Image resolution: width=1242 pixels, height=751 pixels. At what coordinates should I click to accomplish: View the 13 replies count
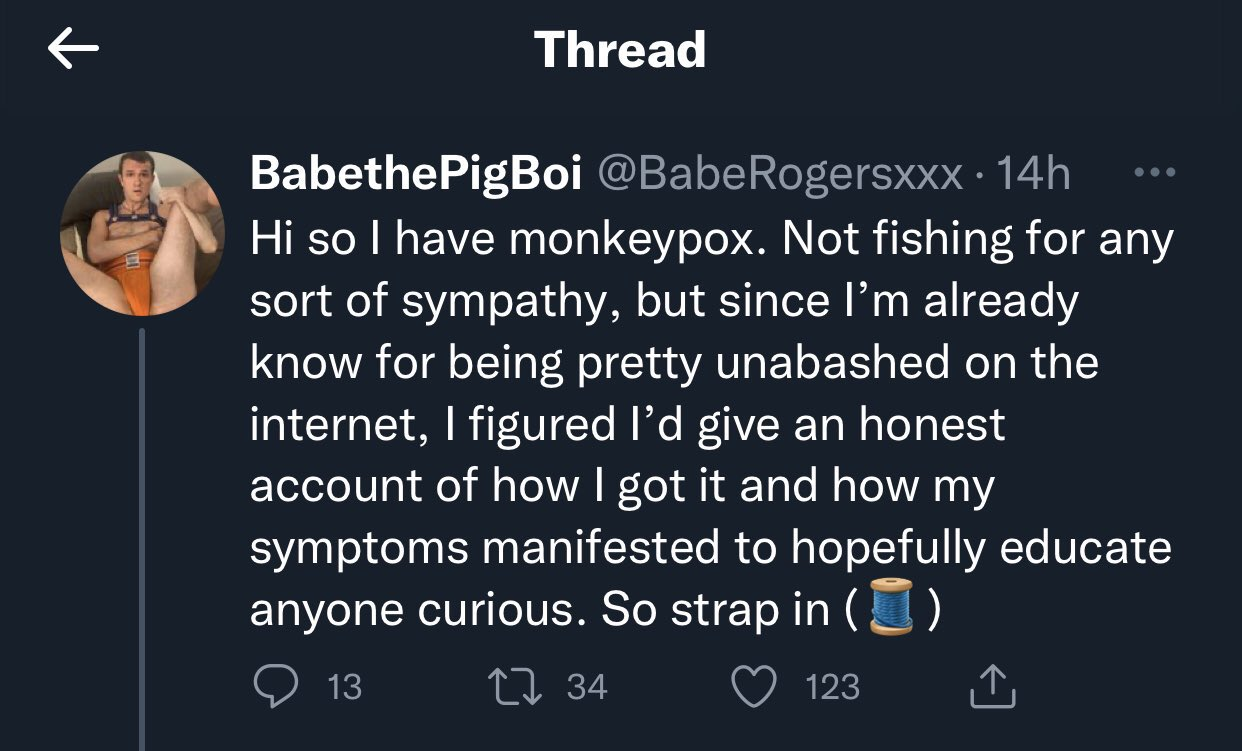[x=344, y=687]
